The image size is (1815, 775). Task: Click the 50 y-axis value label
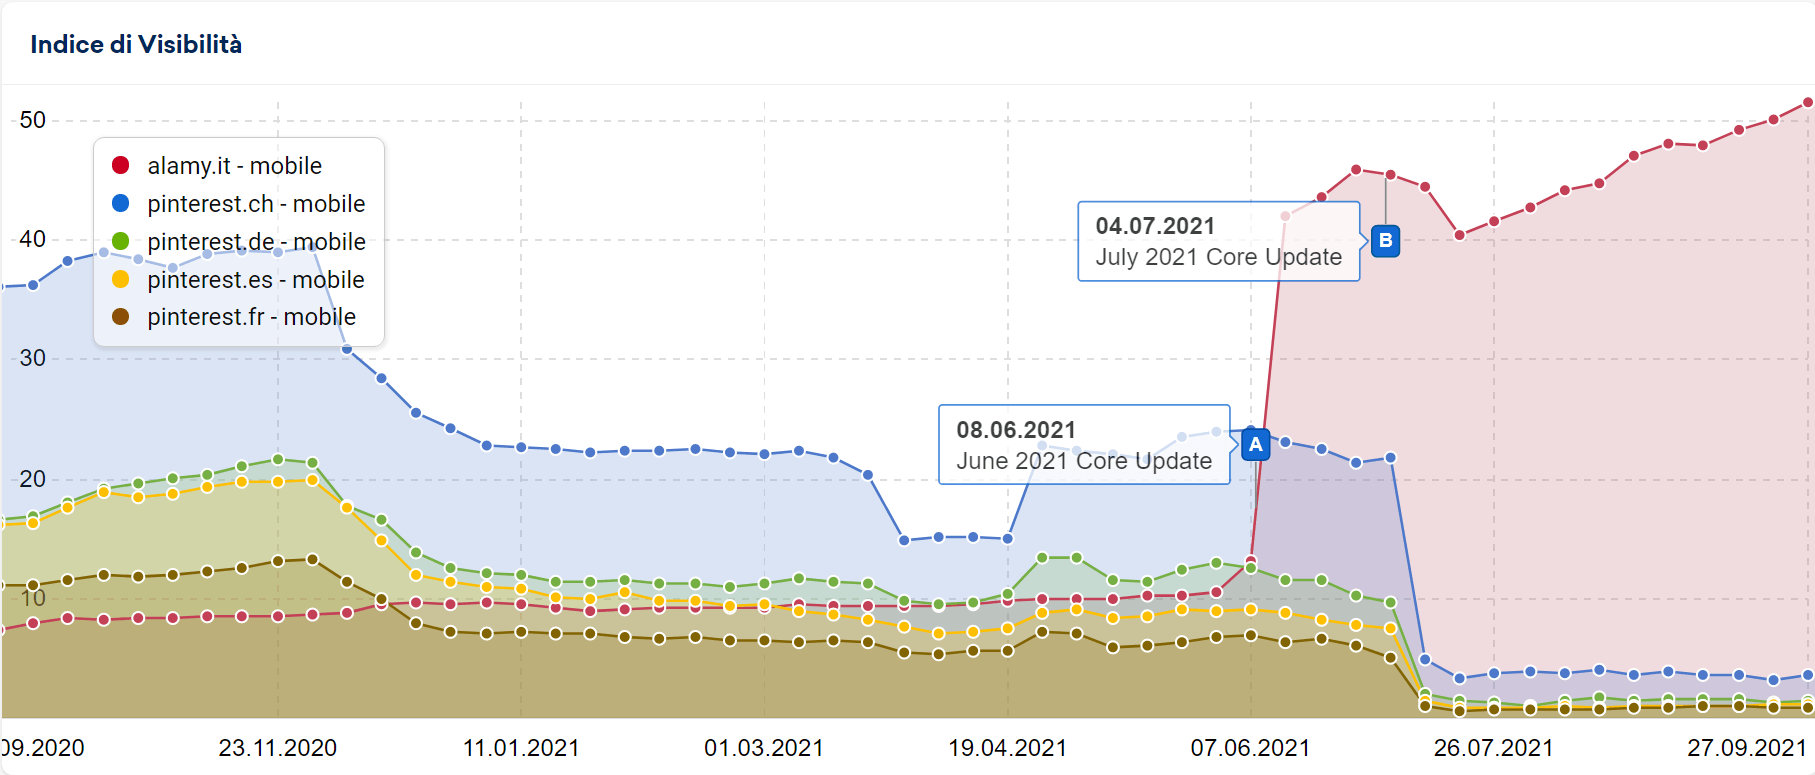33,120
